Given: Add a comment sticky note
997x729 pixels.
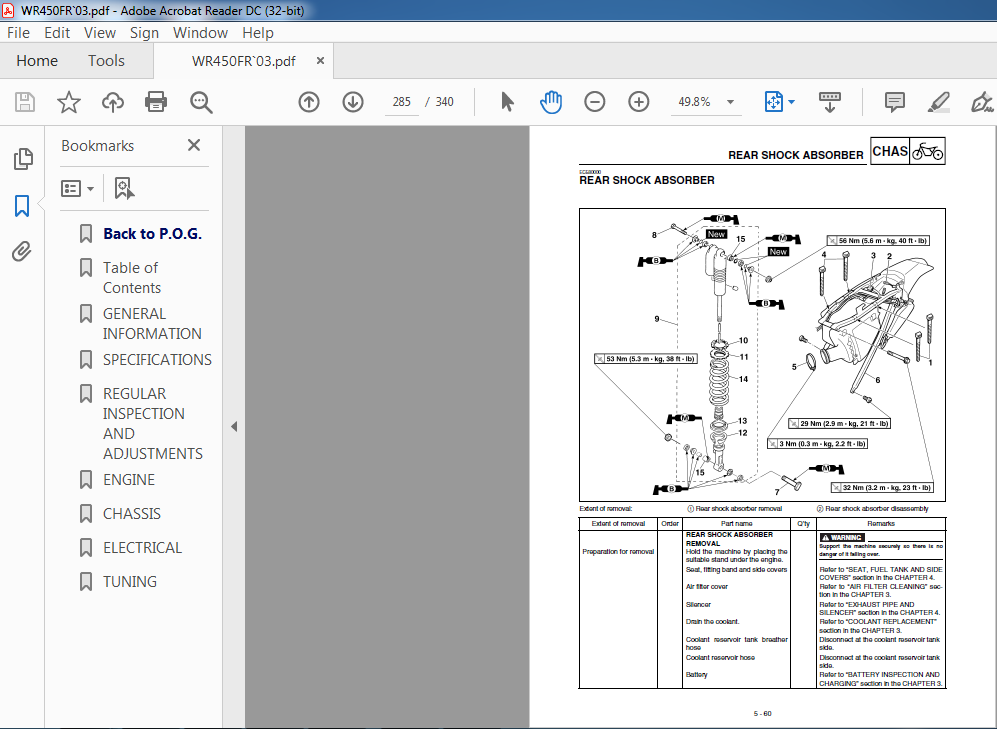Looking at the screenshot, I should click(895, 102).
